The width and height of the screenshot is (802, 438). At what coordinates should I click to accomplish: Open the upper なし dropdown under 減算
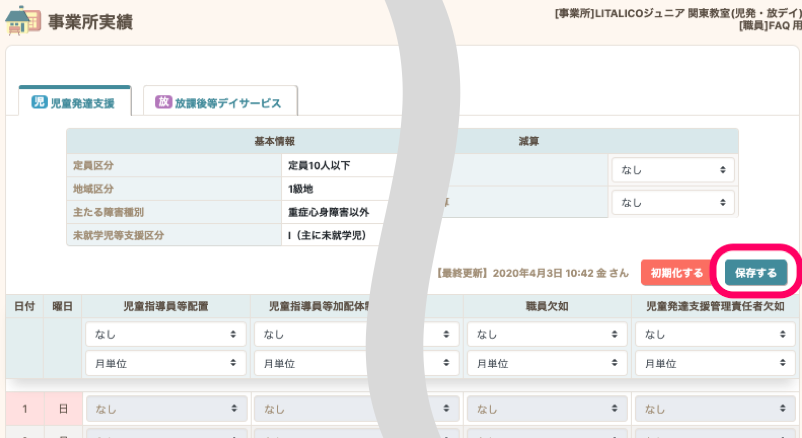(x=672, y=170)
